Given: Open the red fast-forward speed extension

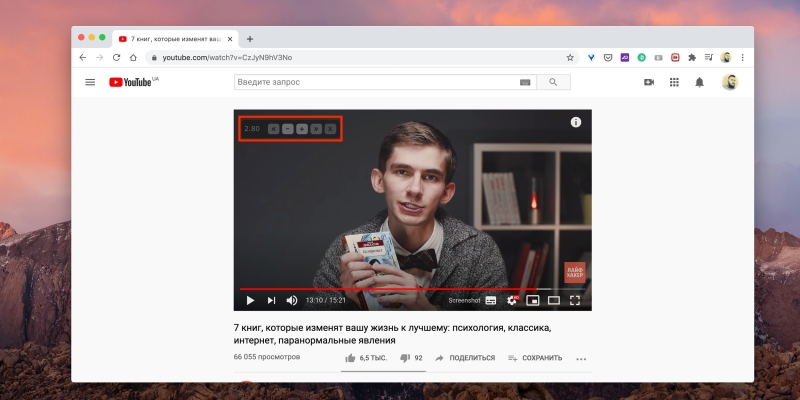Looking at the screenshot, I should pos(676,58).
